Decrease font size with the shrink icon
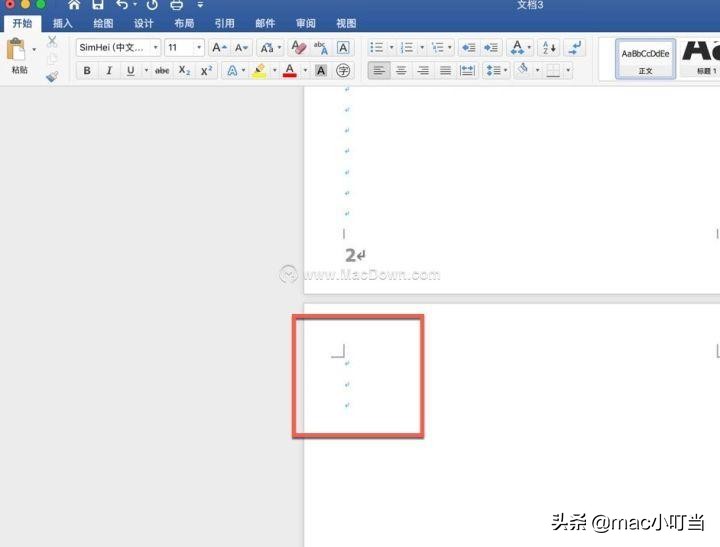 (x=241, y=48)
